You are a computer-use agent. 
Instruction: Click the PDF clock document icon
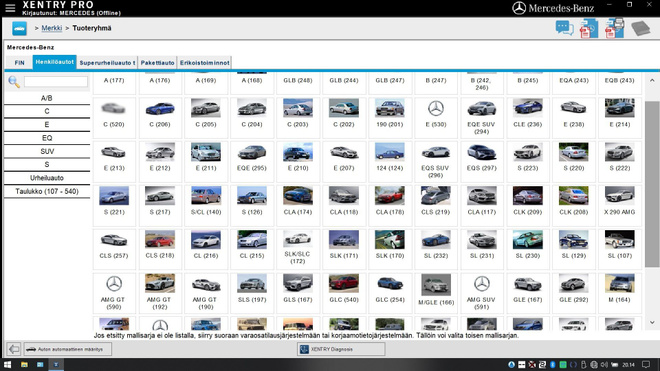[589, 28]
